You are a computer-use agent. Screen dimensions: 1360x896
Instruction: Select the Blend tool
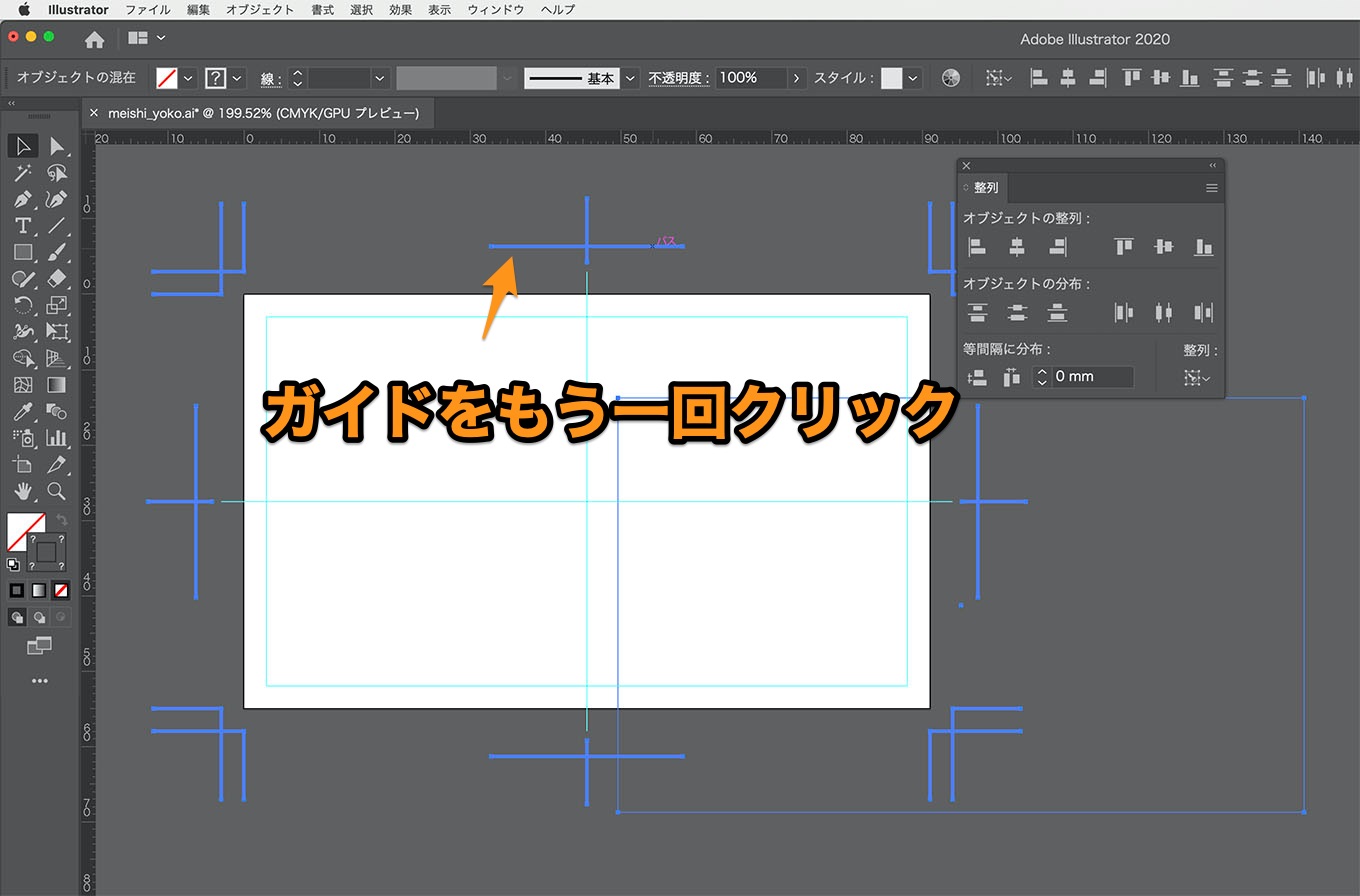[57, 411]
